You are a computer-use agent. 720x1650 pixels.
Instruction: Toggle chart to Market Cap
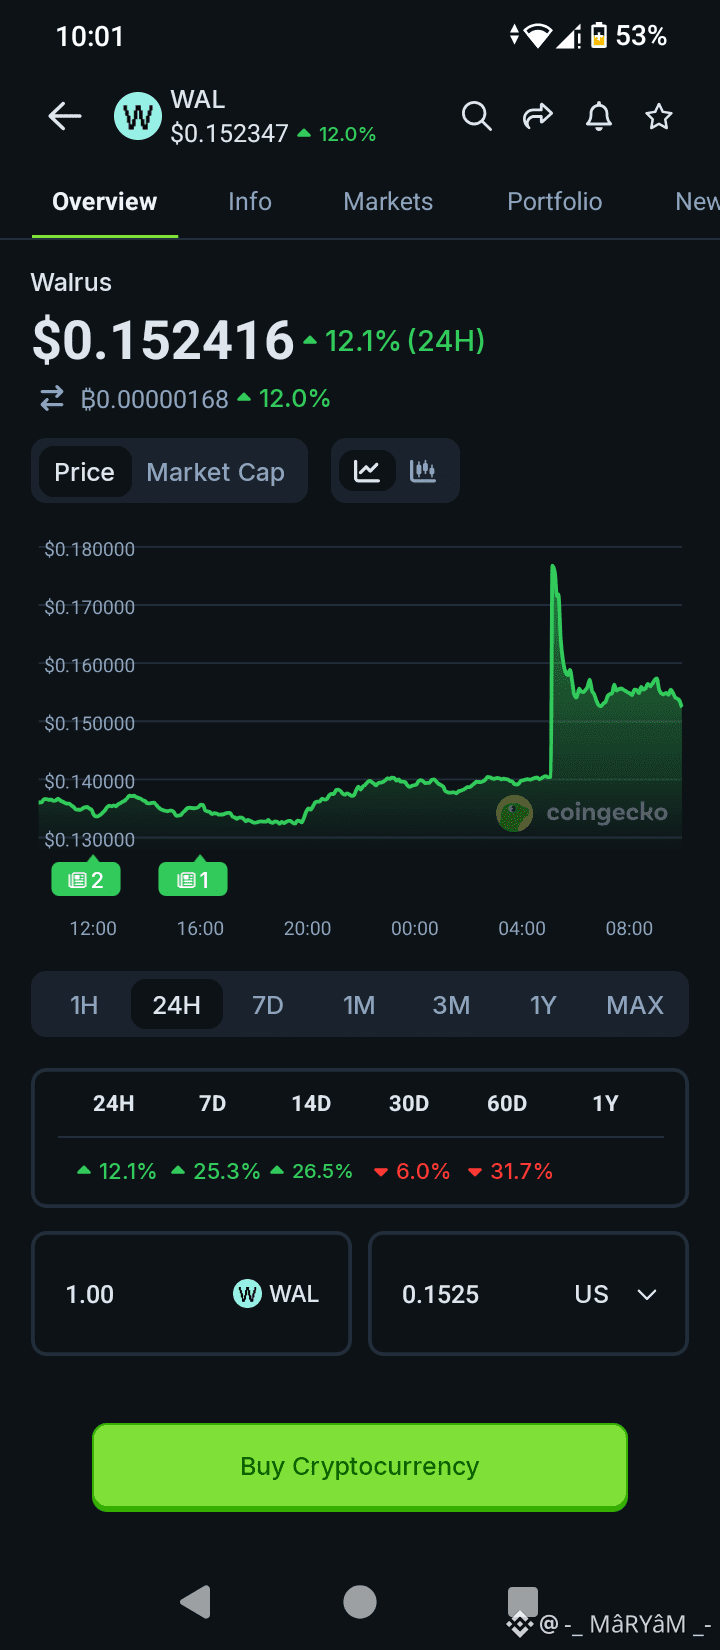tap(215, 472)
